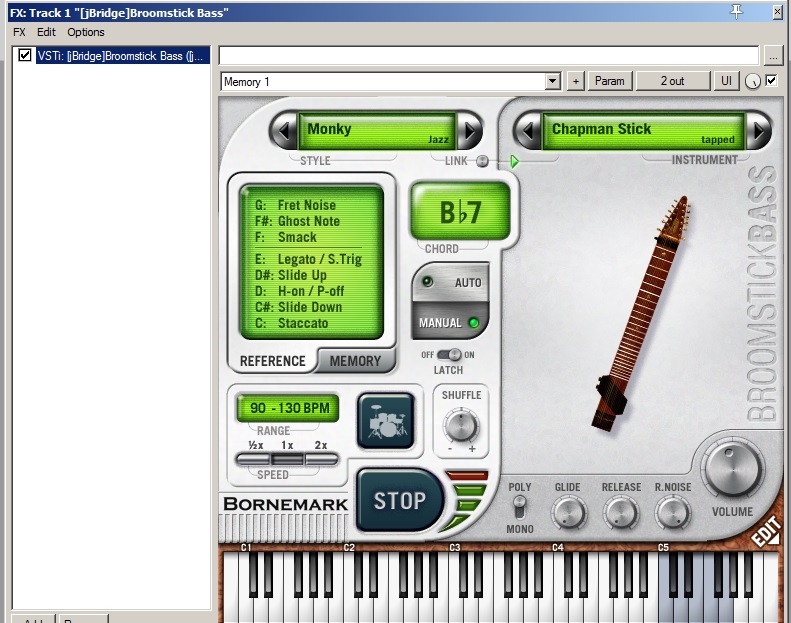791x623 pixels.
Task: Open the Edit menu
Action: 46,32
